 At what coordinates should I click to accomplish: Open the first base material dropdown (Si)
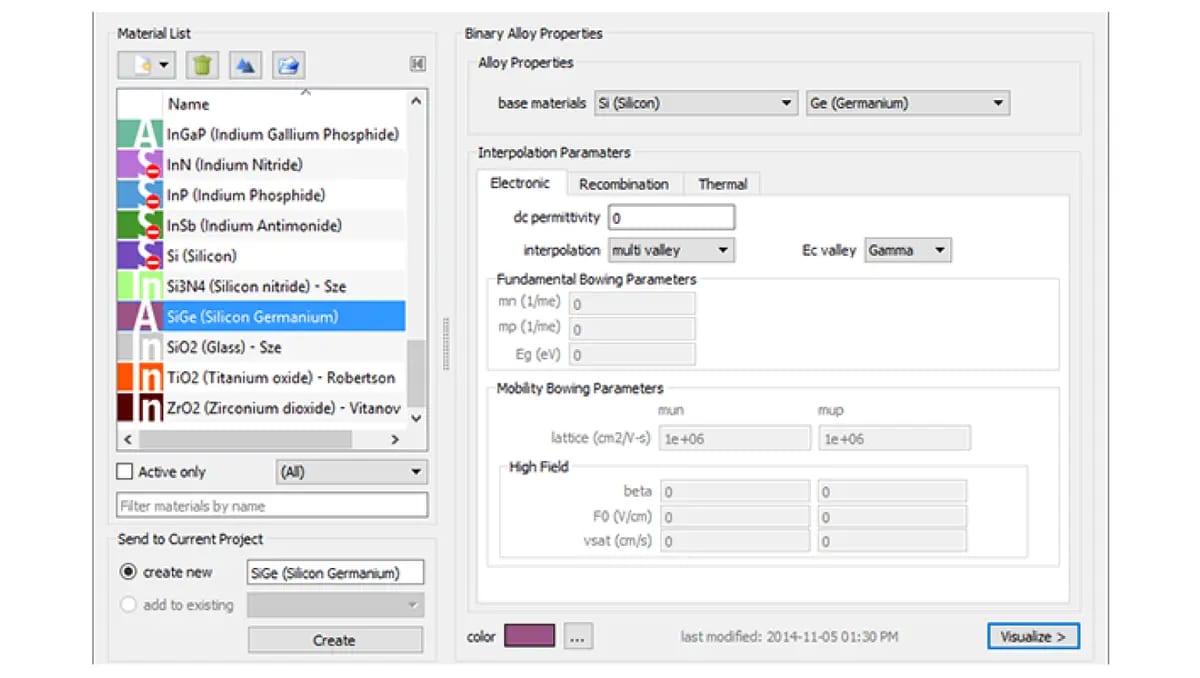coord(695,103)
